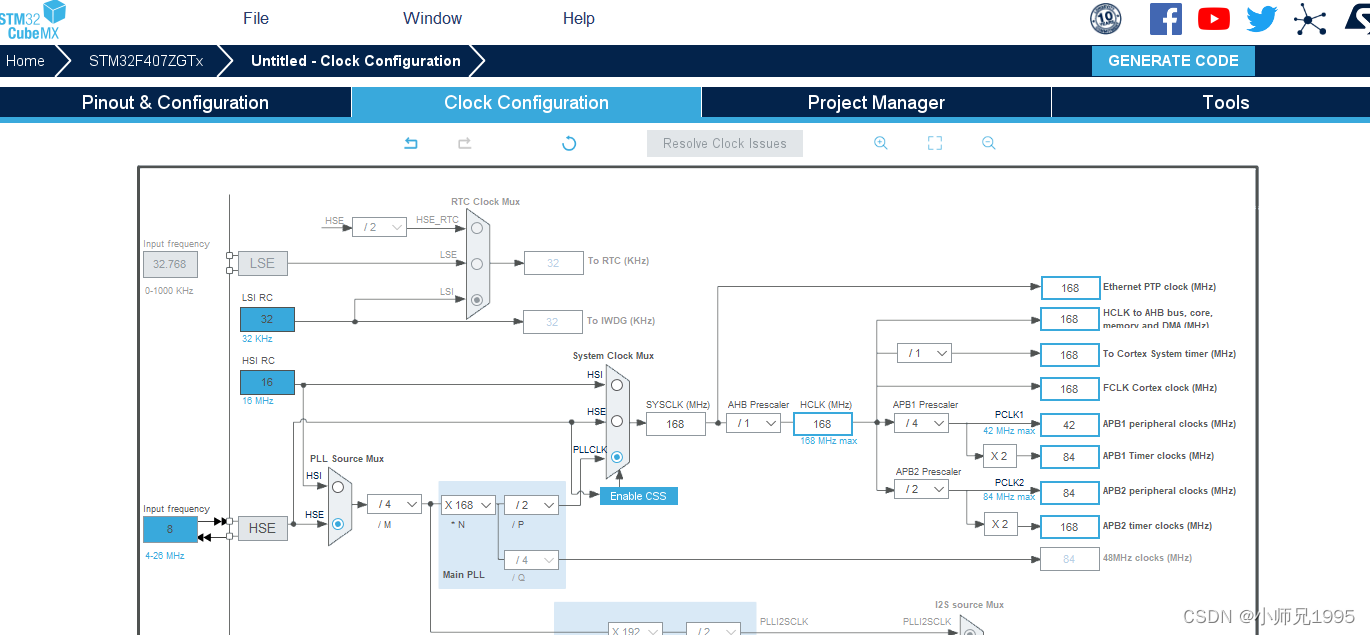The image size is (1370, 635).
Task: Redo the reverted change
Action: click(464, 143)
